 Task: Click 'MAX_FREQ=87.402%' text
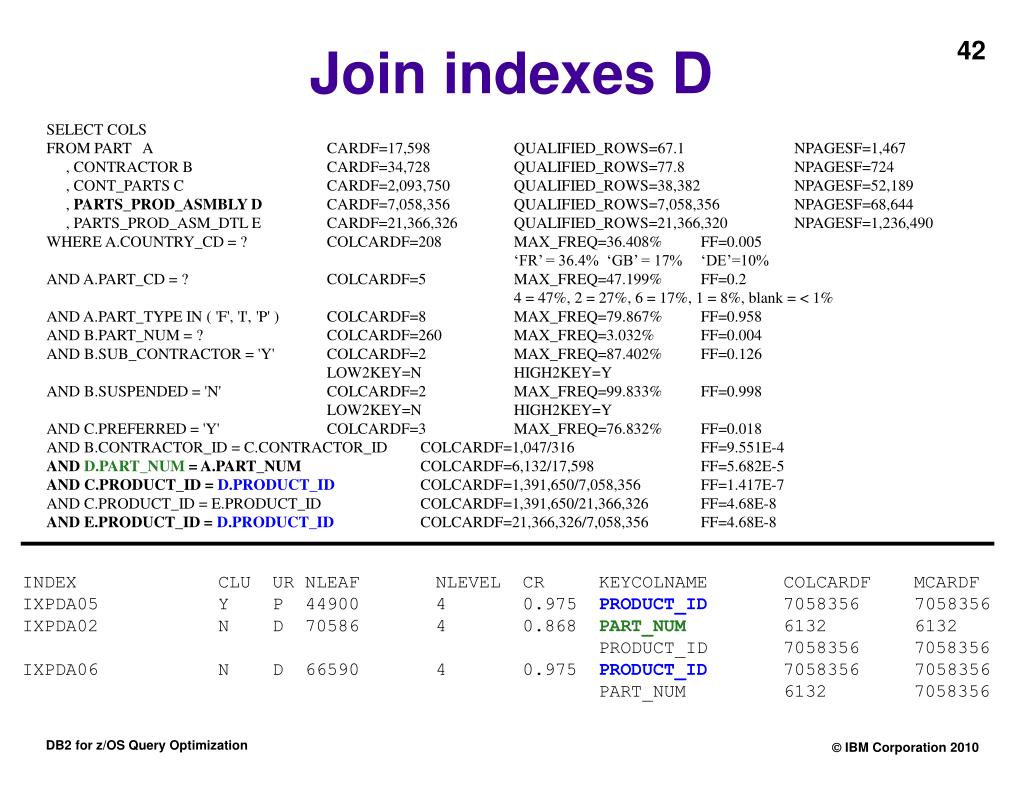[x=587, y=354]
